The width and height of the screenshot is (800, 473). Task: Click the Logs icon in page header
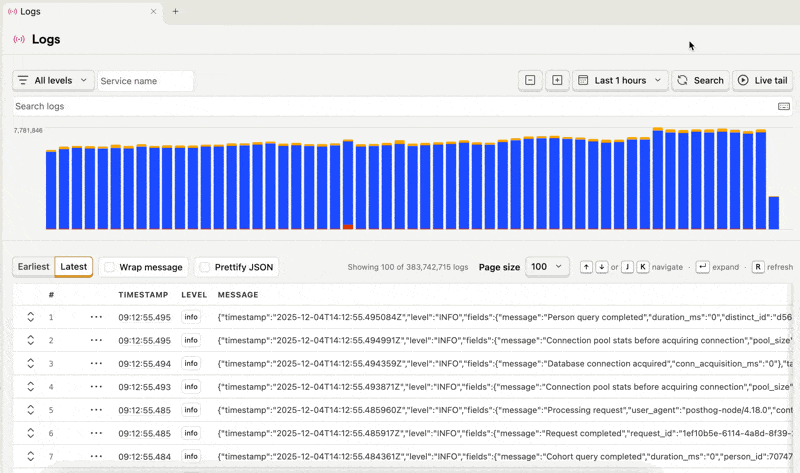[x=19, y=39]
